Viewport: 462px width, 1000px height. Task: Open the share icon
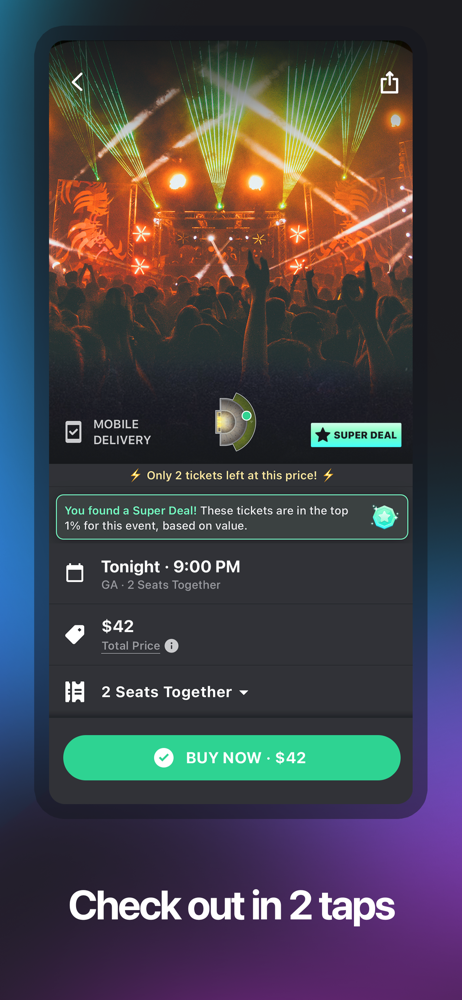coord(389,82)
